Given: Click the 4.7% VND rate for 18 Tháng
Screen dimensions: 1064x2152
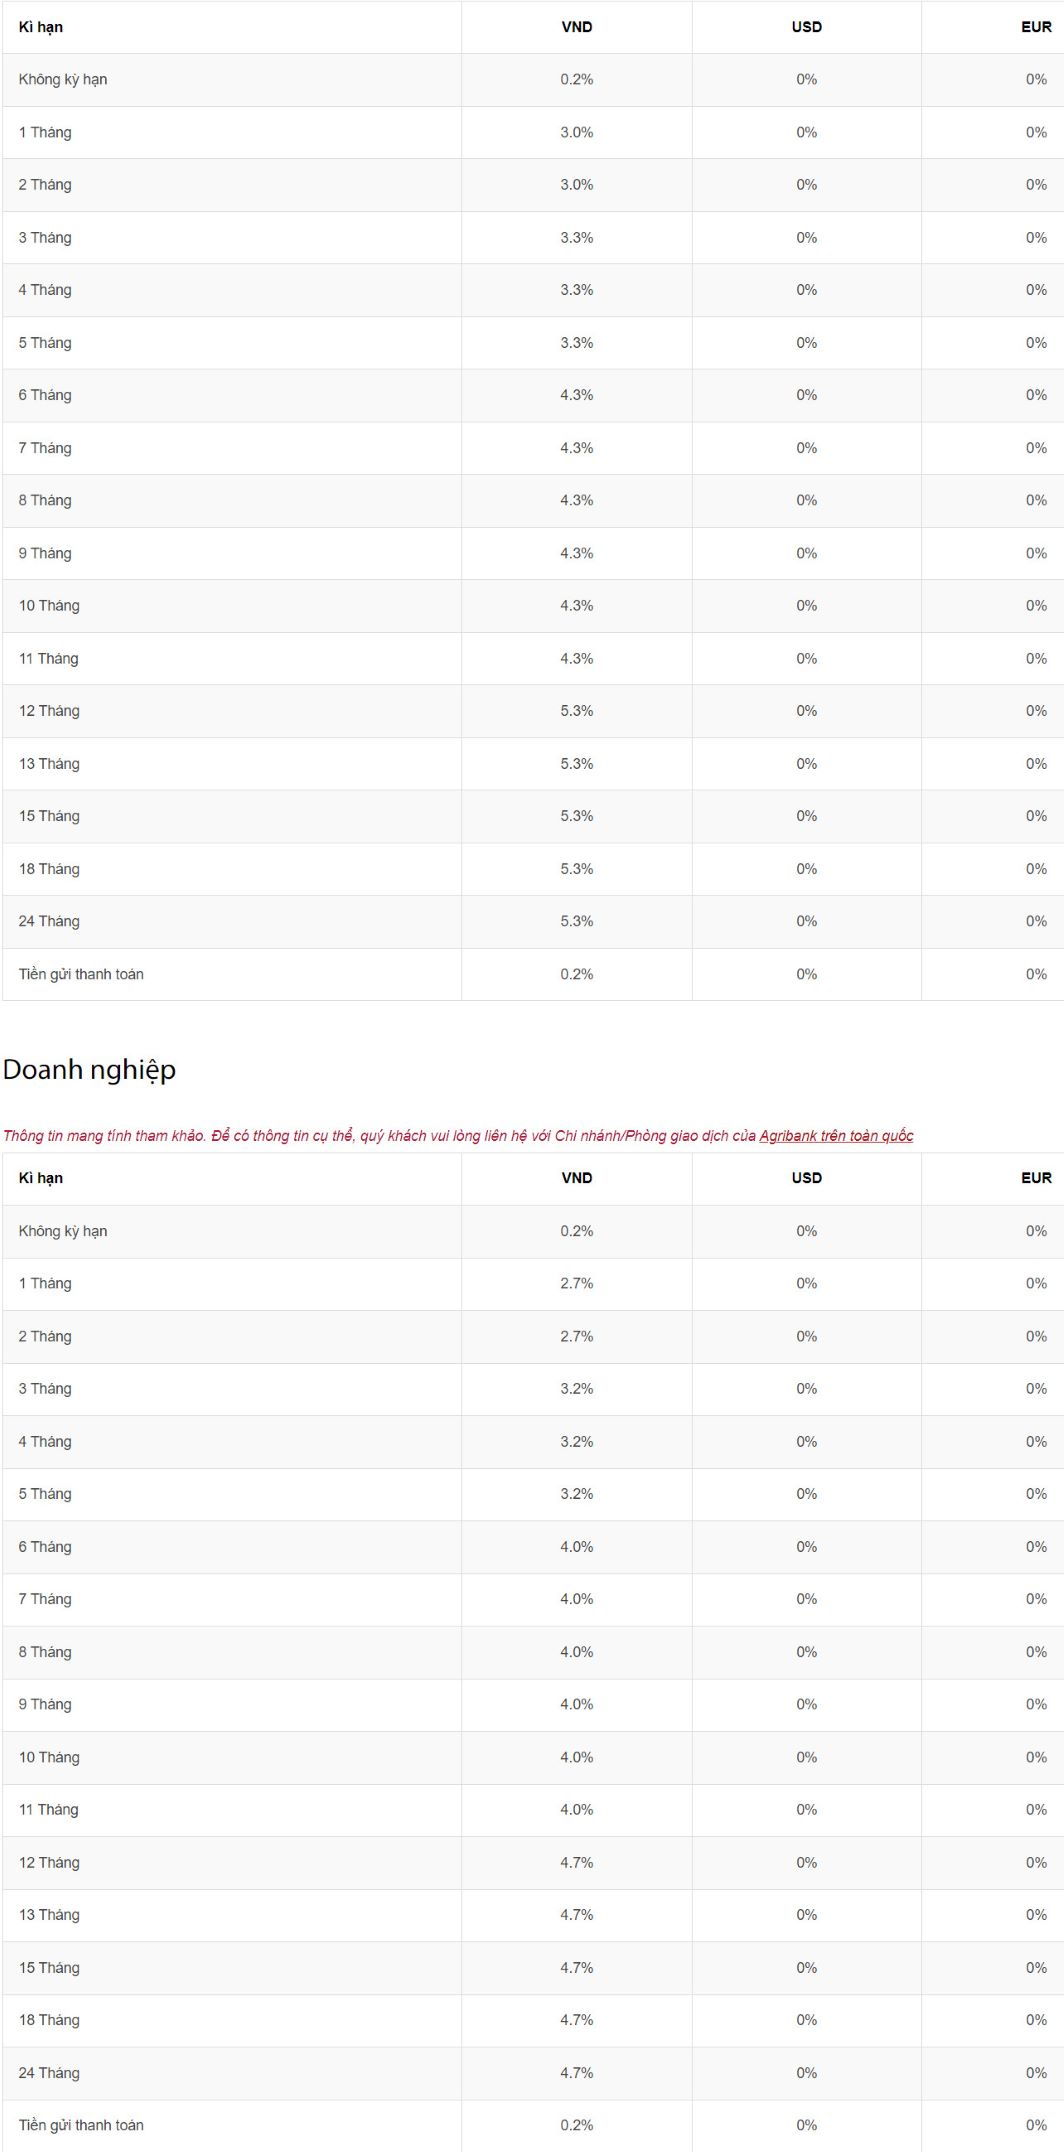Looking at the screenshot, I should (576, 2020).
